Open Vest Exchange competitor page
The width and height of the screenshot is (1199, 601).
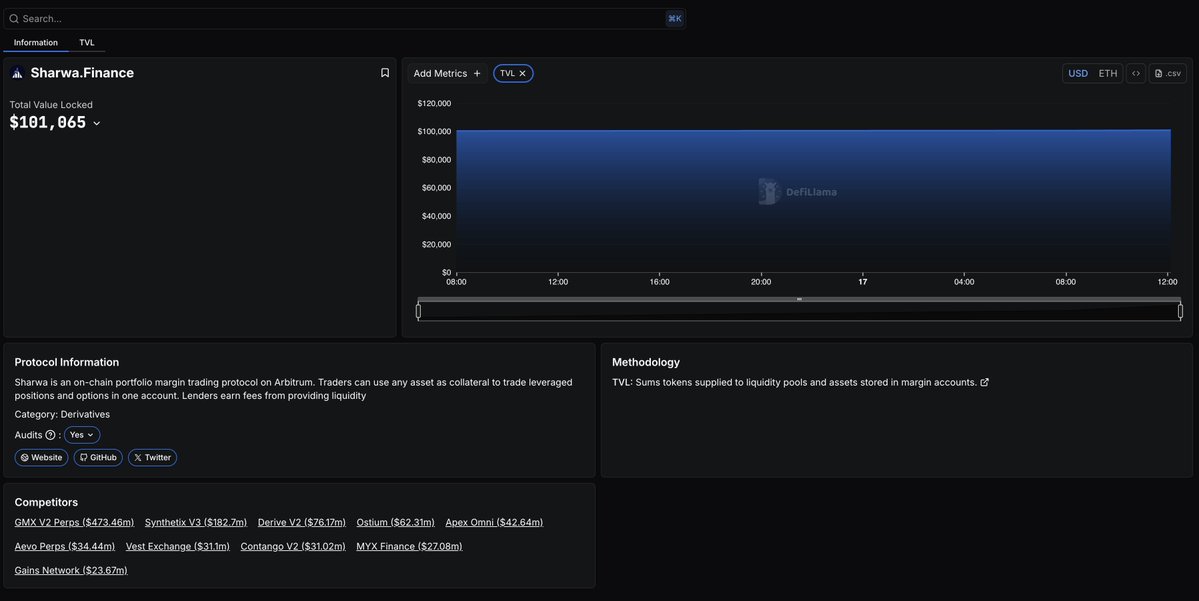tap(177, 546)
